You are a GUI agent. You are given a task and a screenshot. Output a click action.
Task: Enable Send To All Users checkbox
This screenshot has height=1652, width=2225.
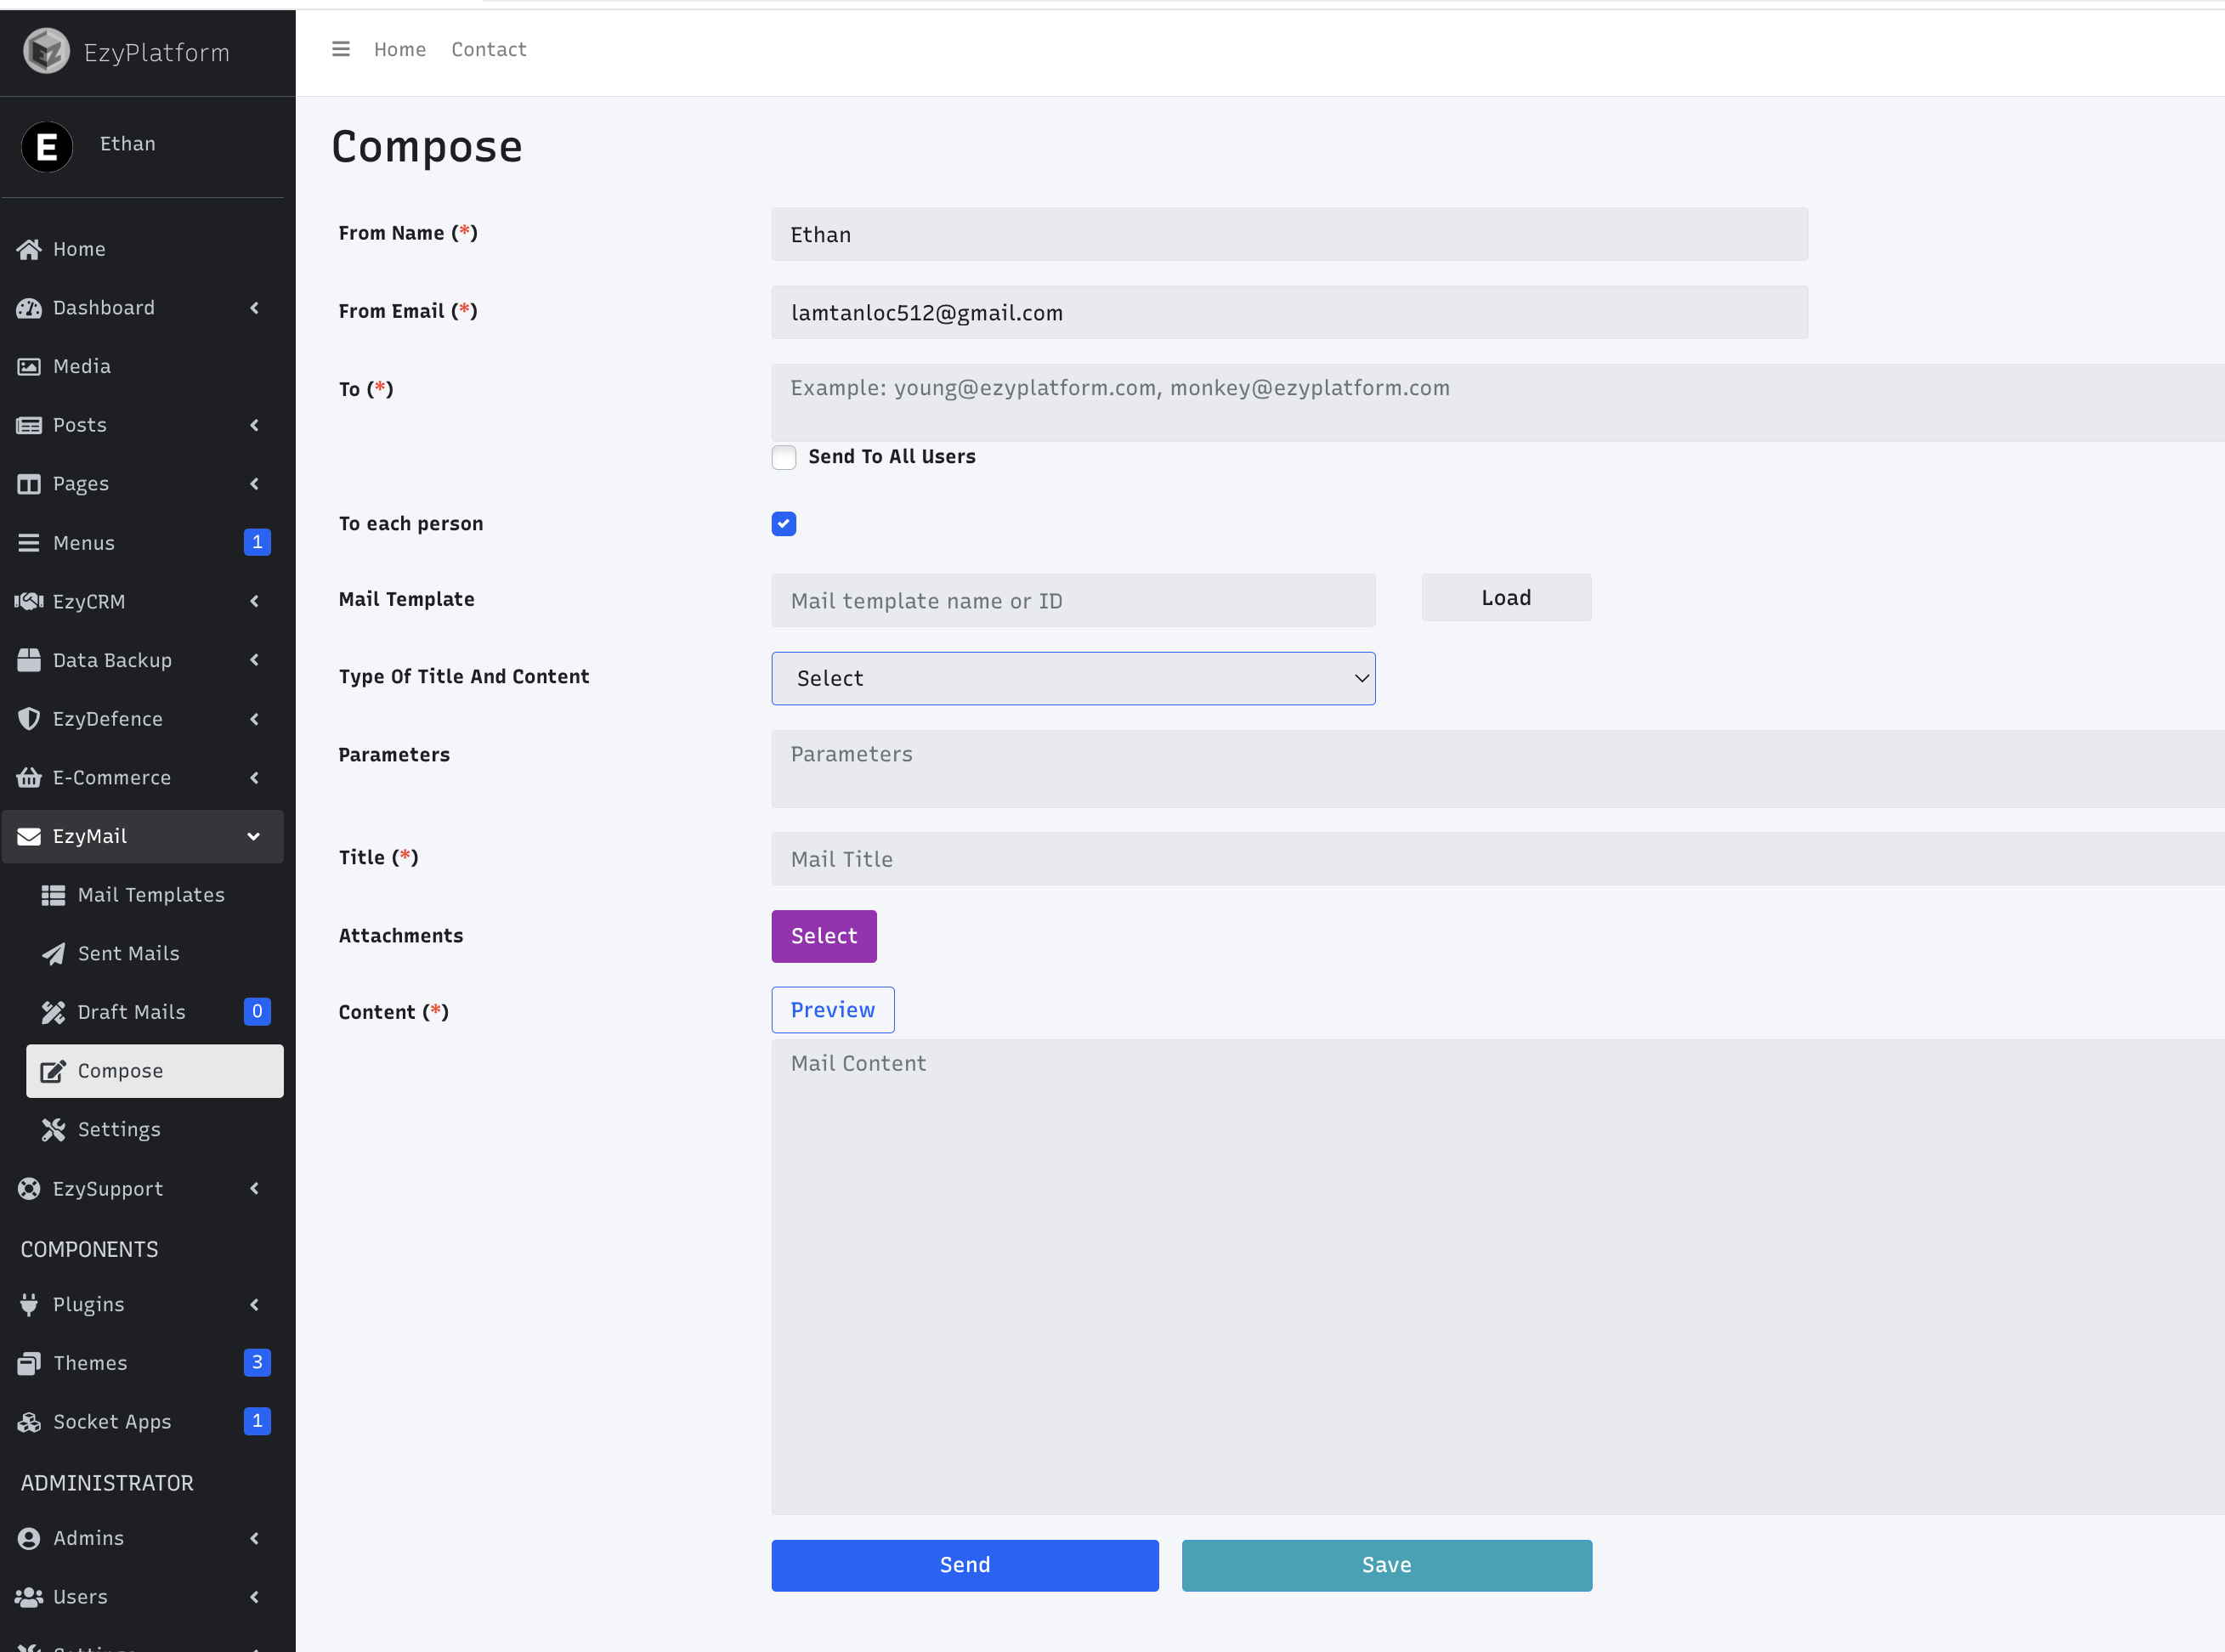coord(784,457)
